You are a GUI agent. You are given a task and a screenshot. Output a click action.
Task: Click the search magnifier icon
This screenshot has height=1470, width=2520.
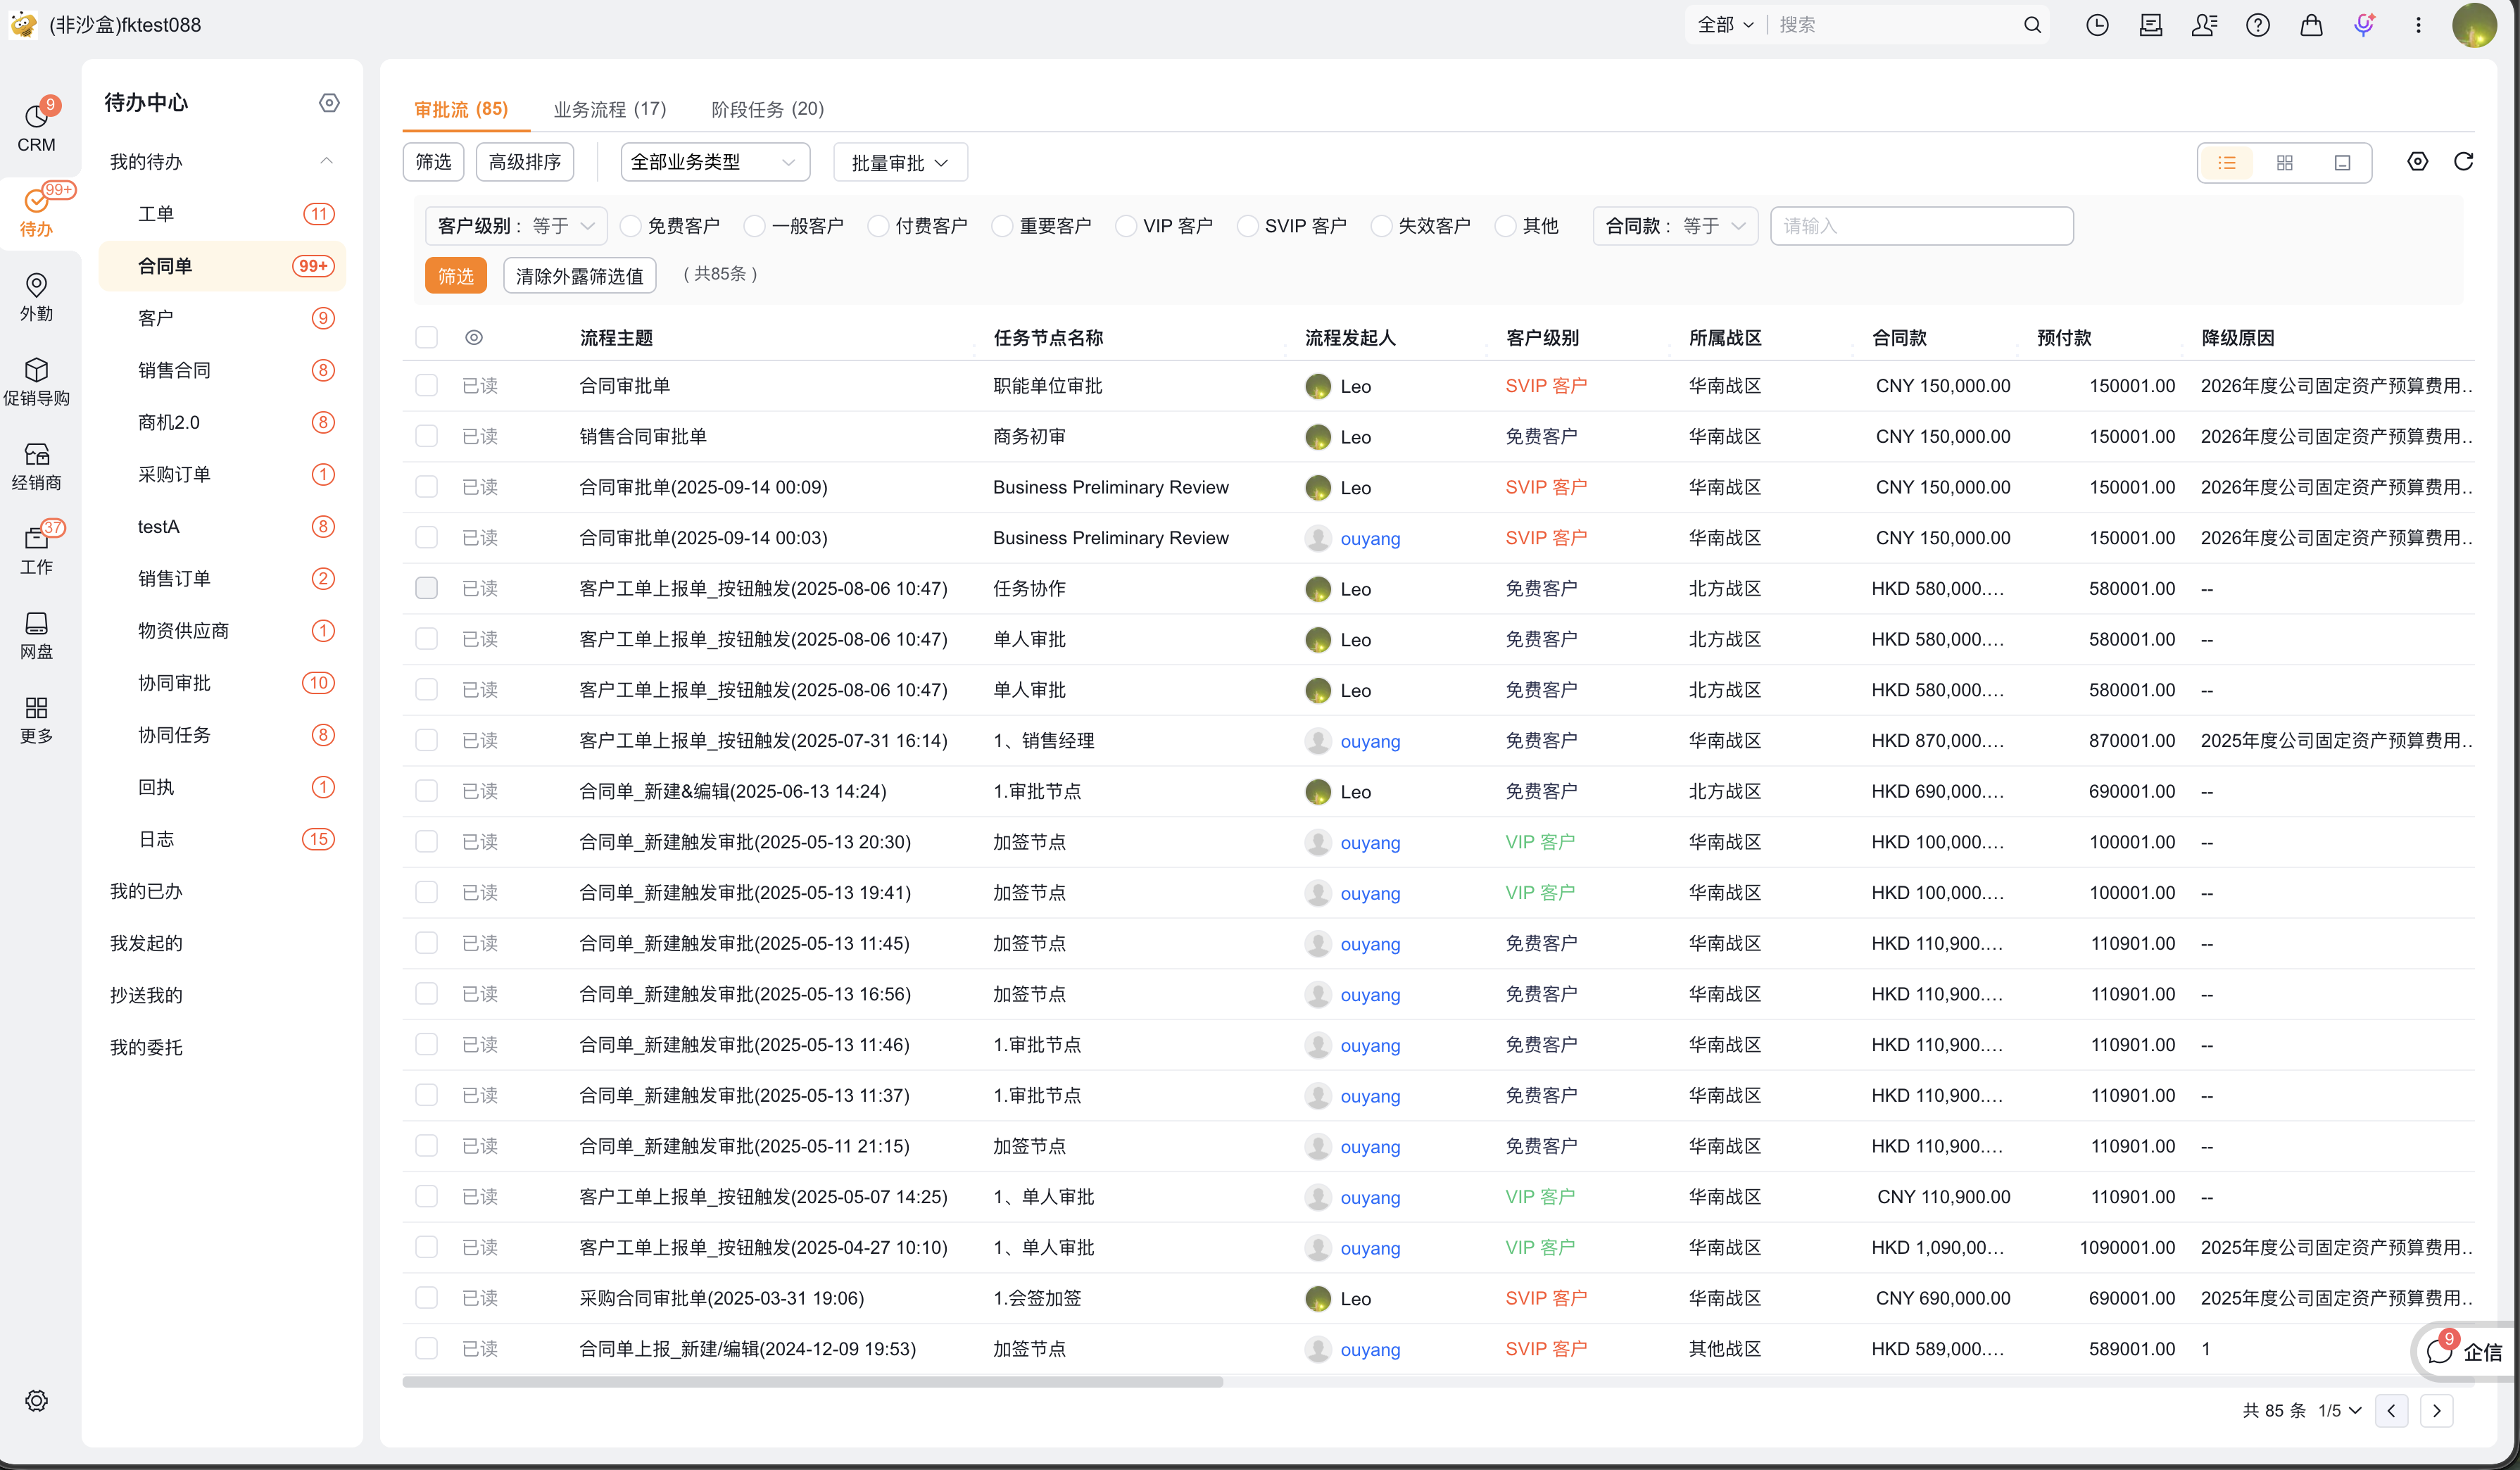click(x=2032, y=25)
